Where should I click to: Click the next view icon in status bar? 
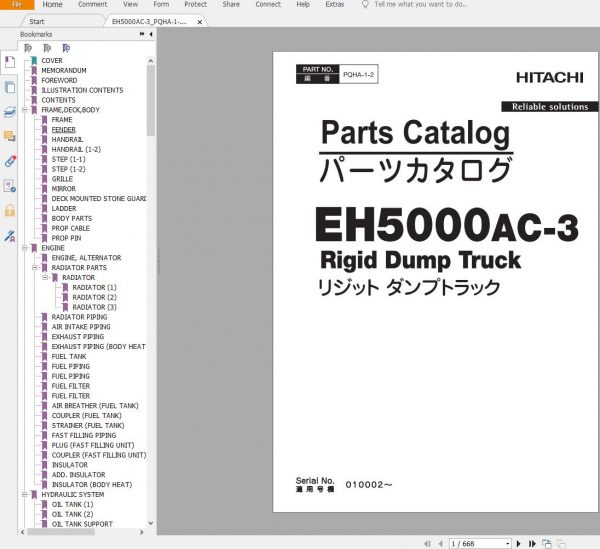click(561, 544)
